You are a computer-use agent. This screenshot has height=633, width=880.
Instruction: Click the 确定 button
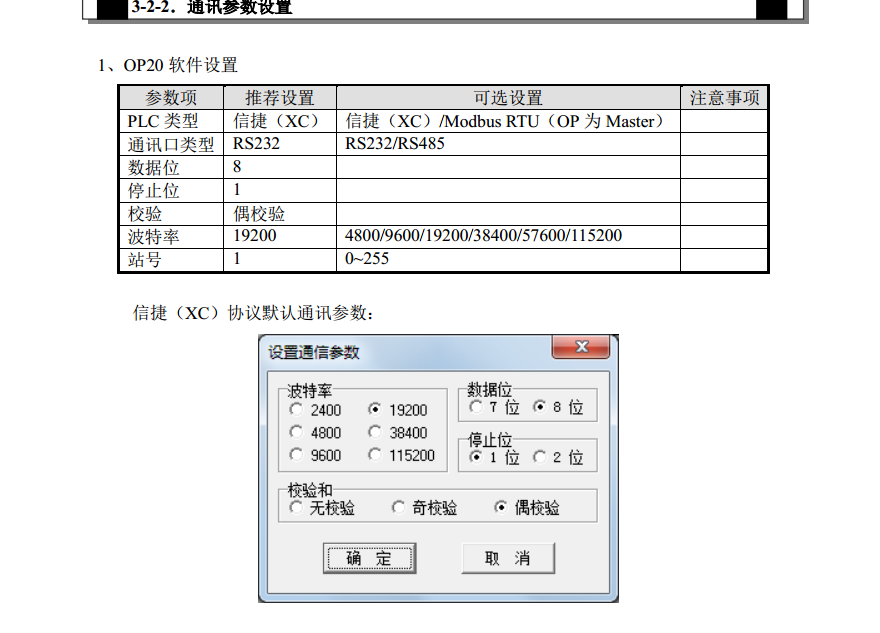click(369, 558)
